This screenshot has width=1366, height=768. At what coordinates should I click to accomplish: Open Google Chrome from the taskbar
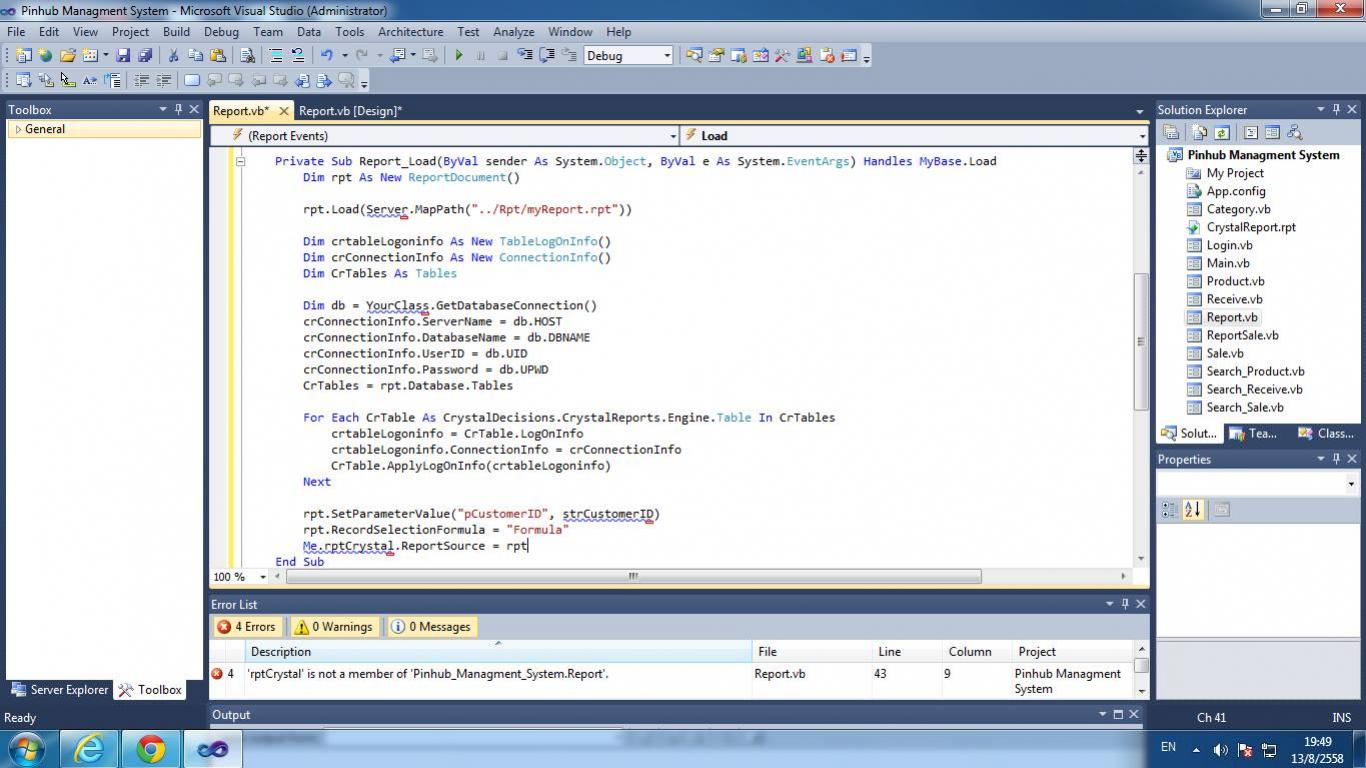click(151, 748)
